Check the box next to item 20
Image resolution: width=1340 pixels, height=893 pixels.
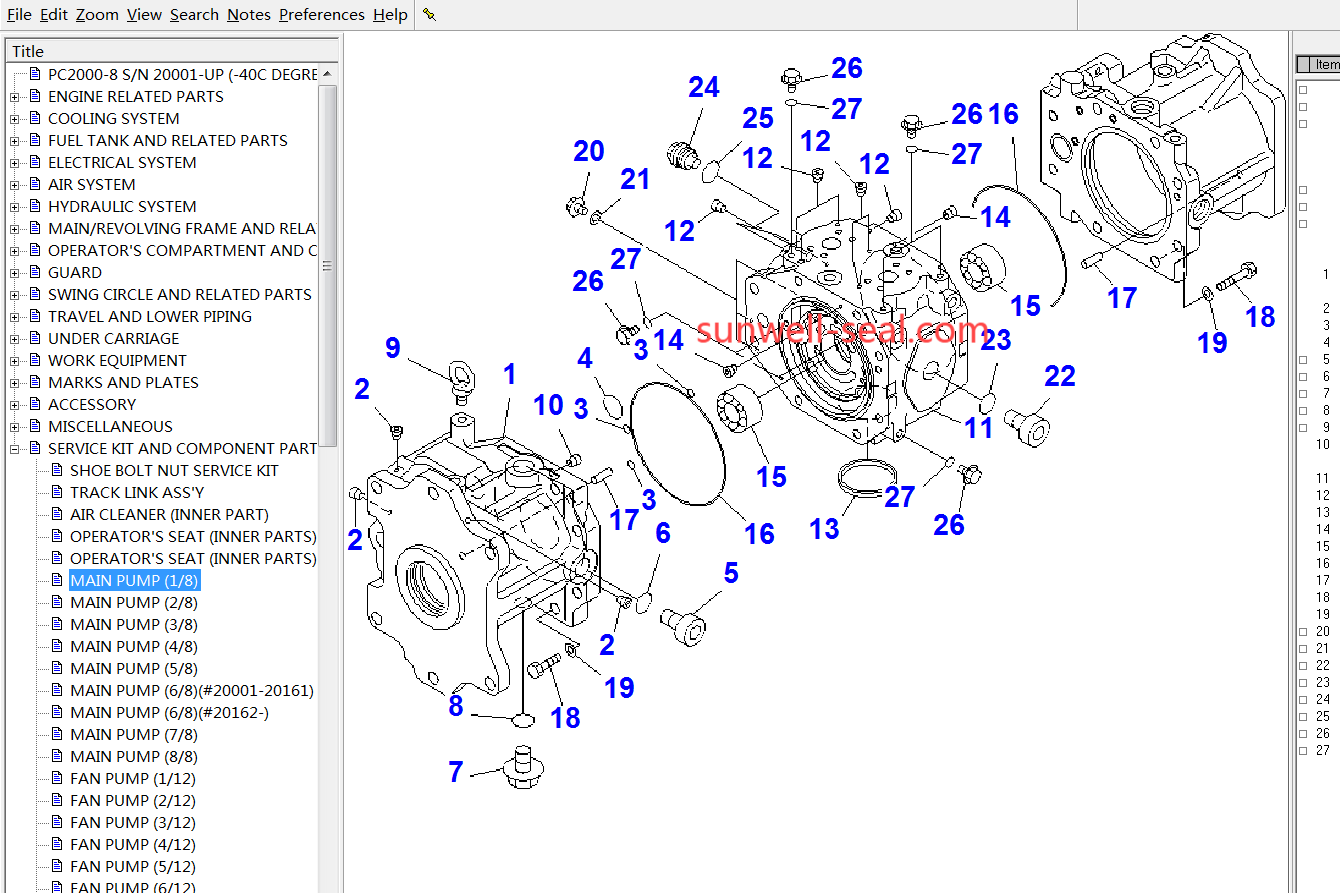pos(1303,631)
